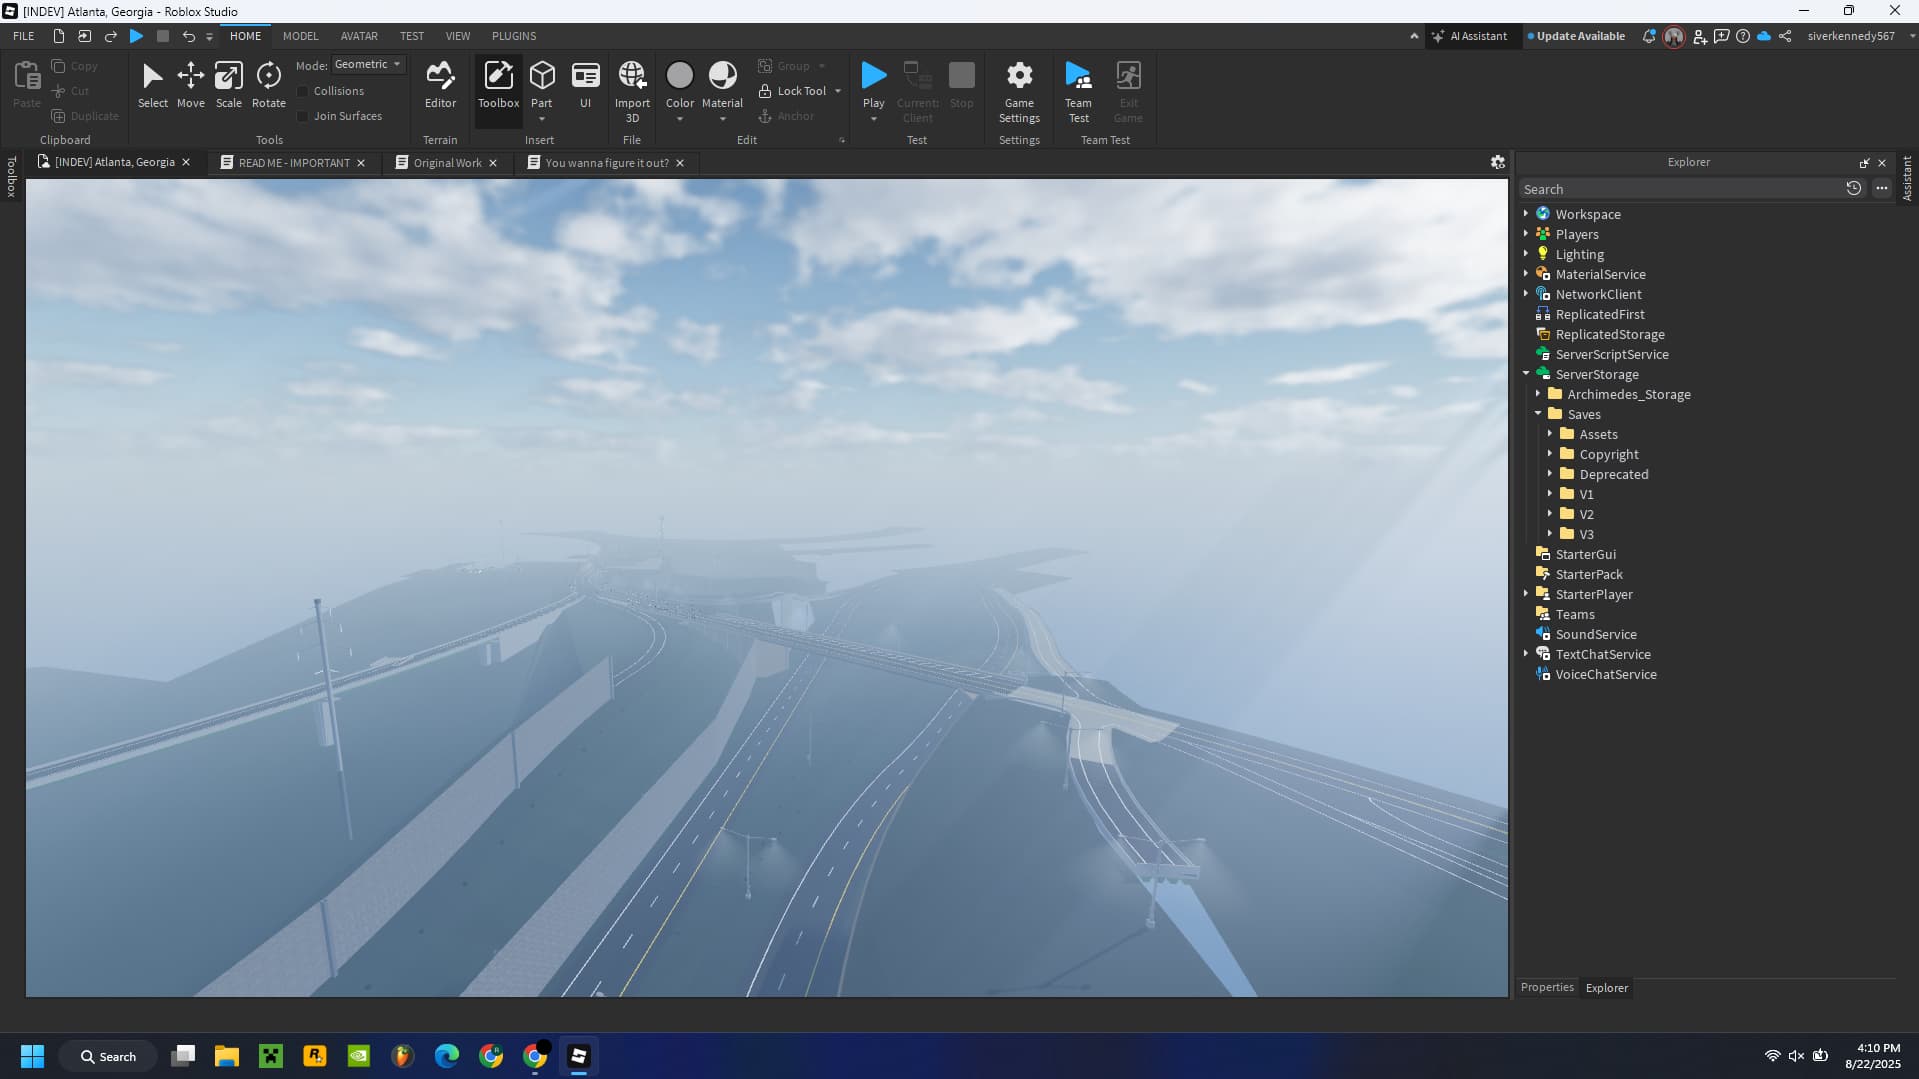Enable the Collisions checkbox
The width and height of the screenshot is (1919, 1079).
(303, 91)
